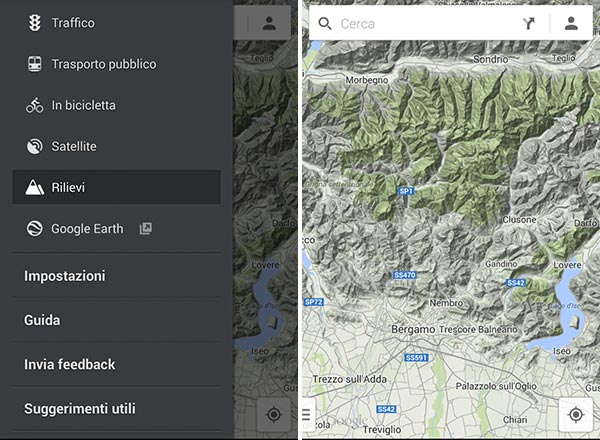This screenshot has height=440, width=600.
Task: Tap the dimmed Iseo label on the left map
Action: [259, 351]
